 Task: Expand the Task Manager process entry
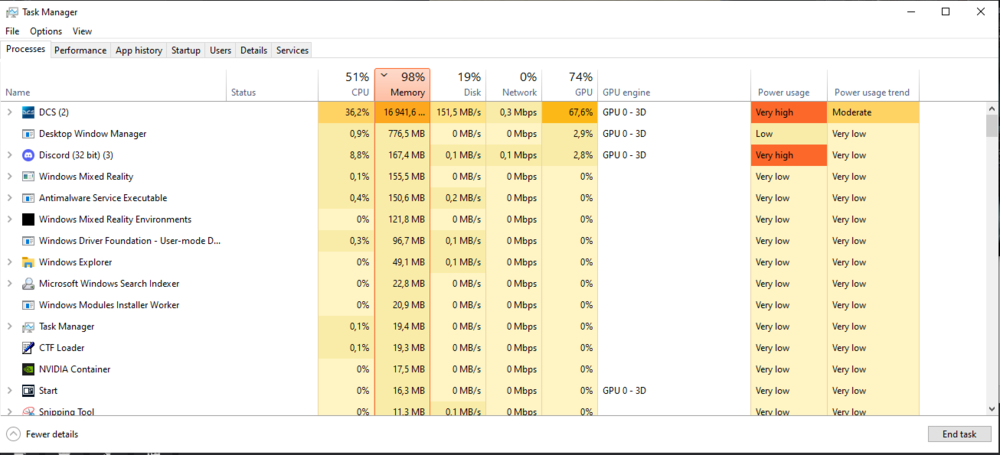[x=10, y=326]
